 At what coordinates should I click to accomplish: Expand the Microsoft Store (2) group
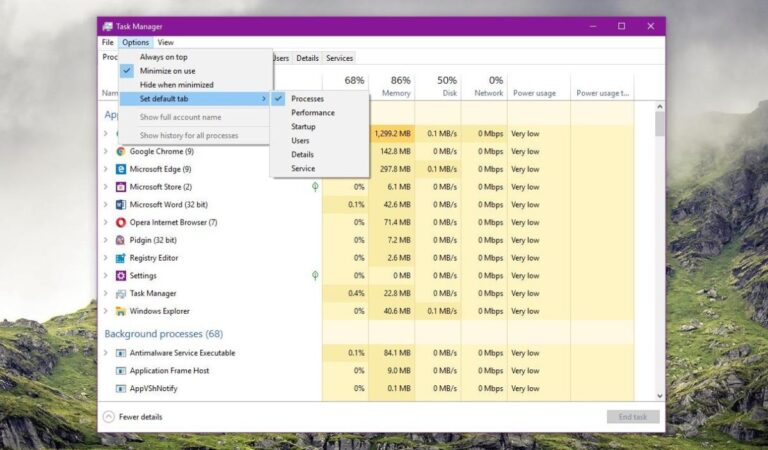pos(106,187)
